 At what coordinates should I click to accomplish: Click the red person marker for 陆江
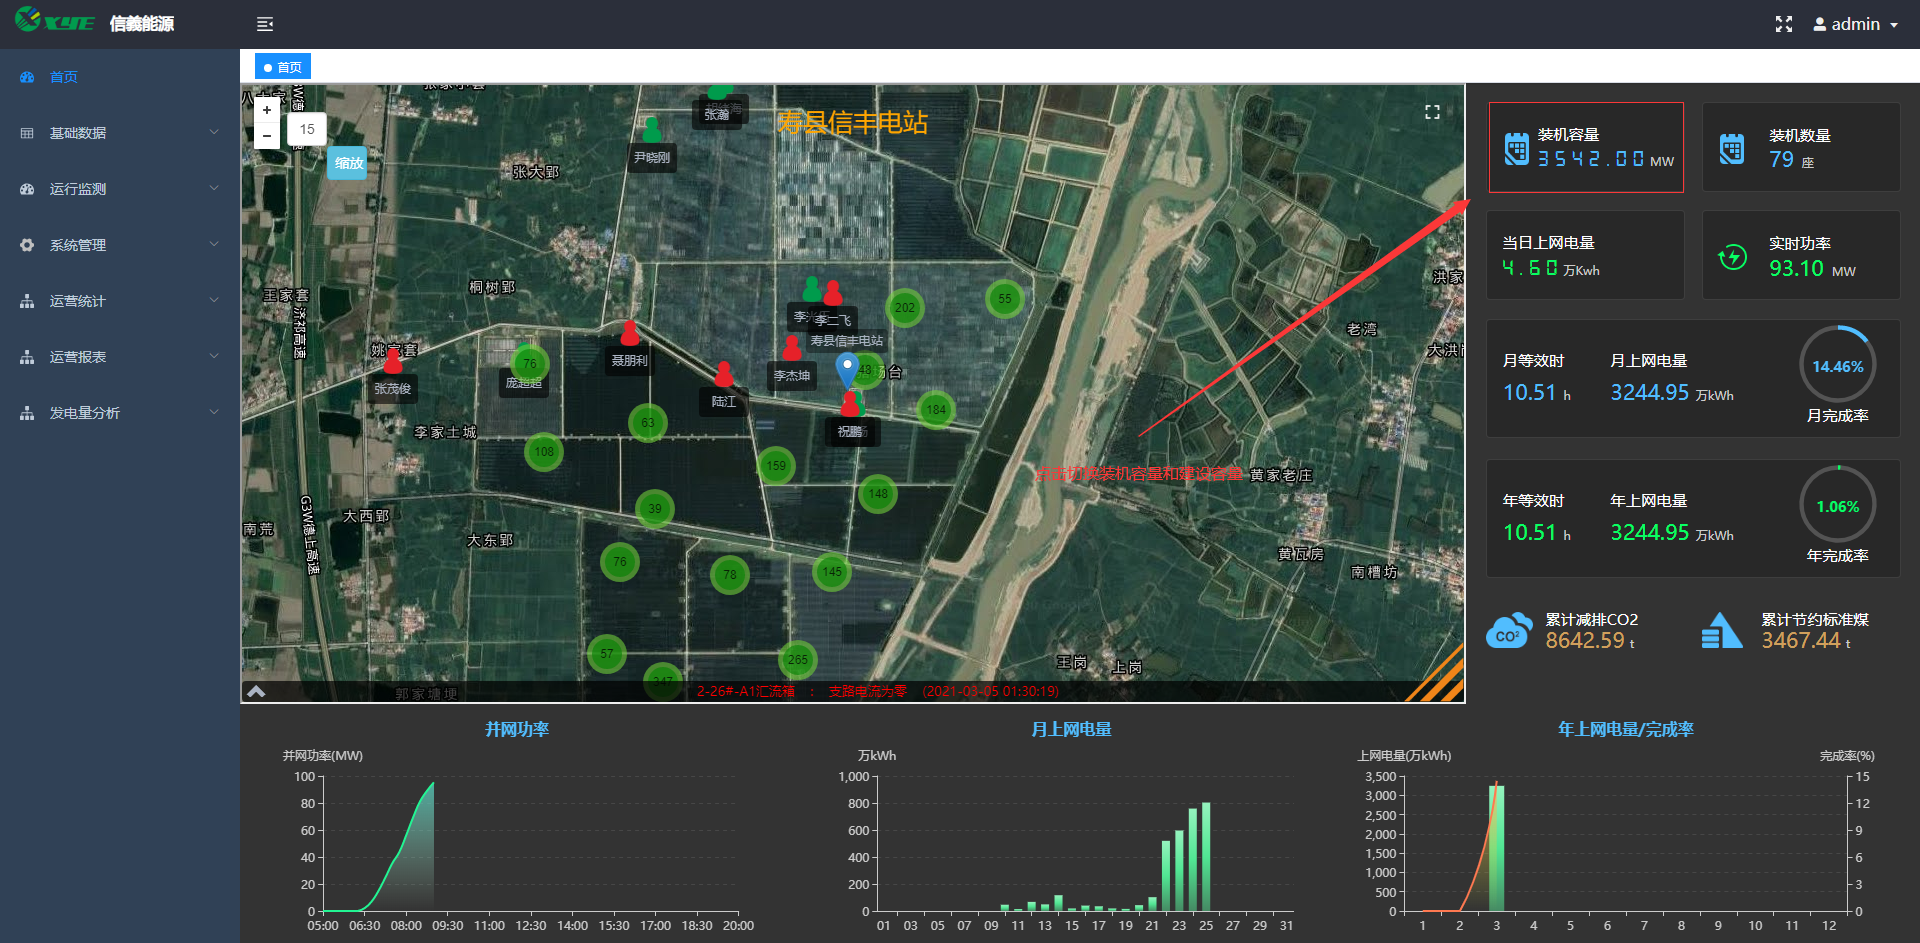tap(724, 374)
